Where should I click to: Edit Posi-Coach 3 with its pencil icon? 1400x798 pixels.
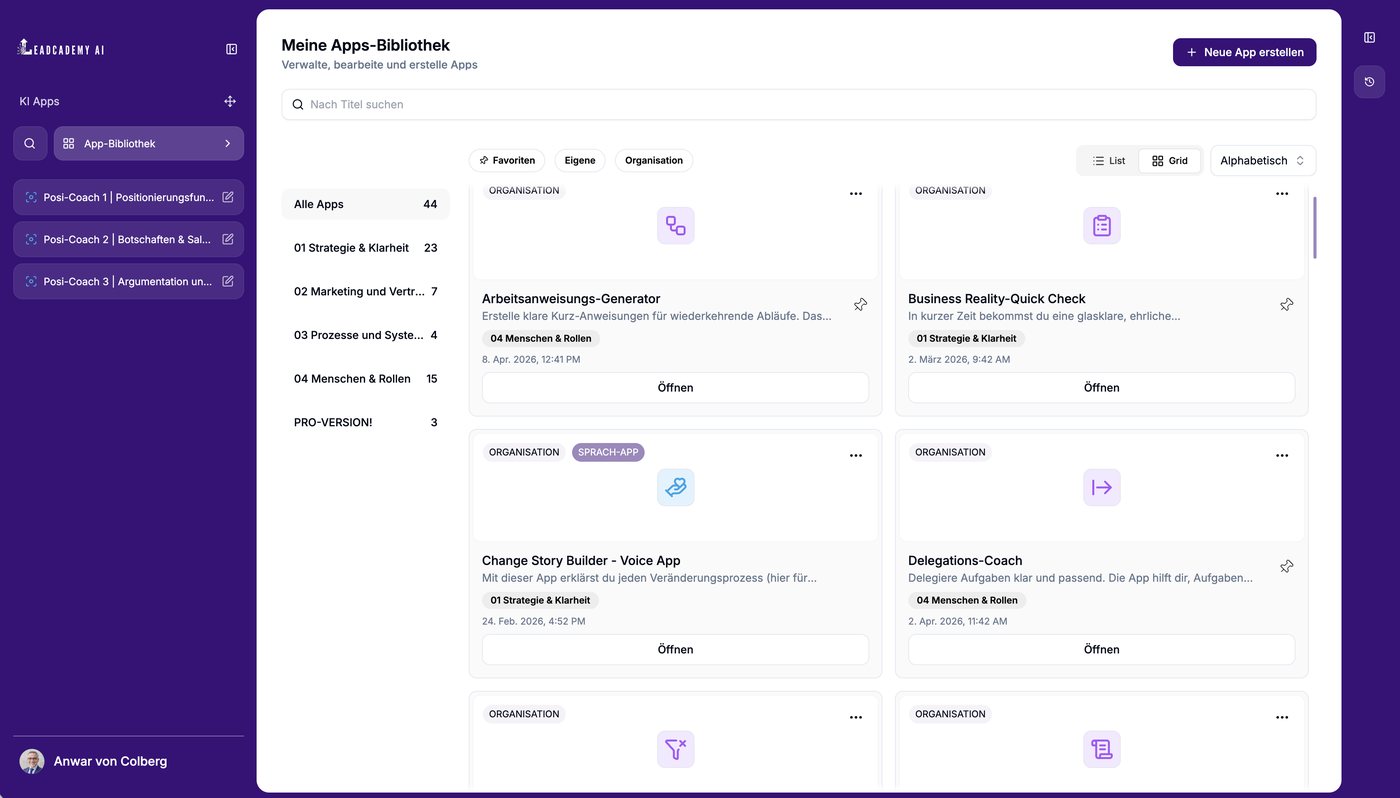pos(228,281)
